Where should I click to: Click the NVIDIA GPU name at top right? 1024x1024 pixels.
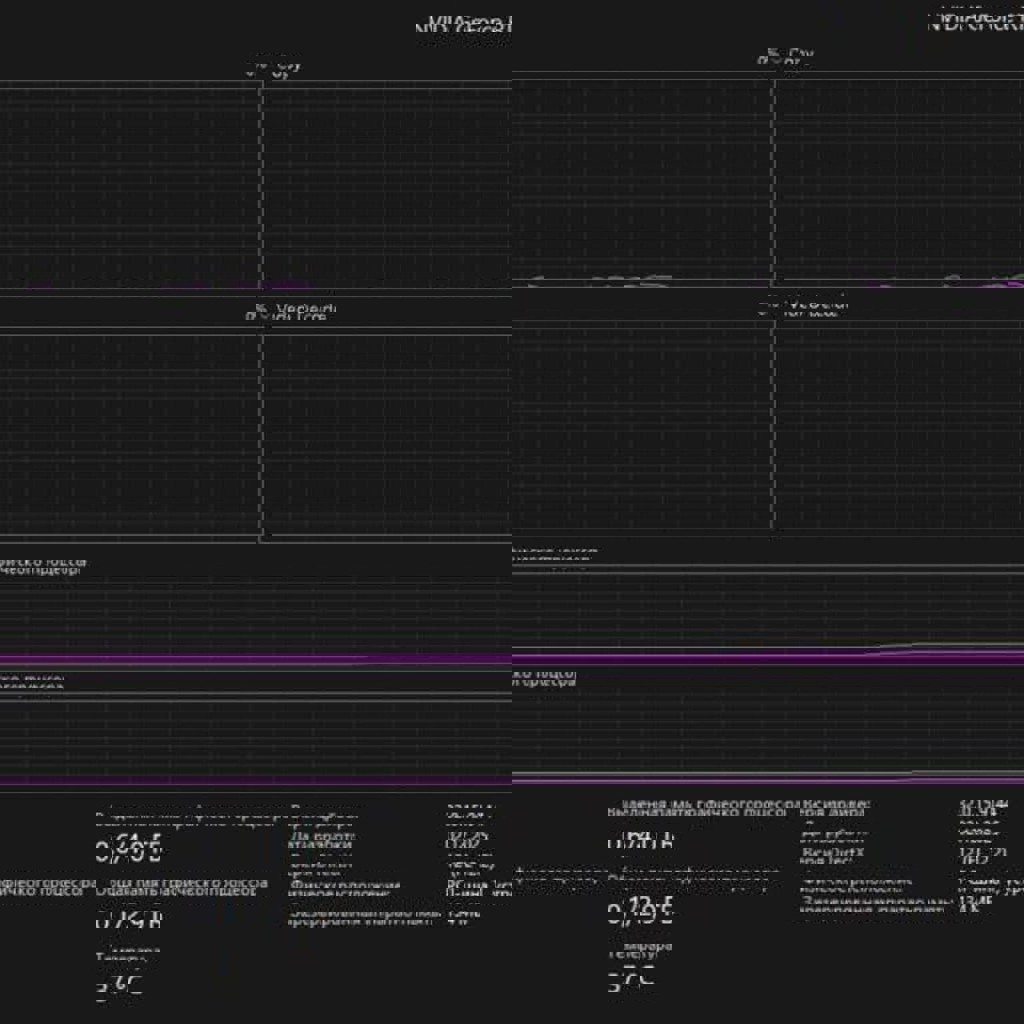point(975,22)
